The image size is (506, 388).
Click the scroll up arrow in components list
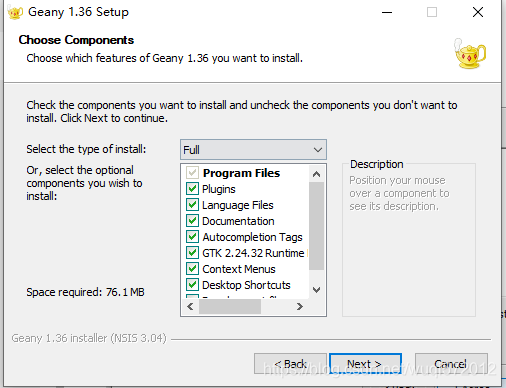pos(317,174)
